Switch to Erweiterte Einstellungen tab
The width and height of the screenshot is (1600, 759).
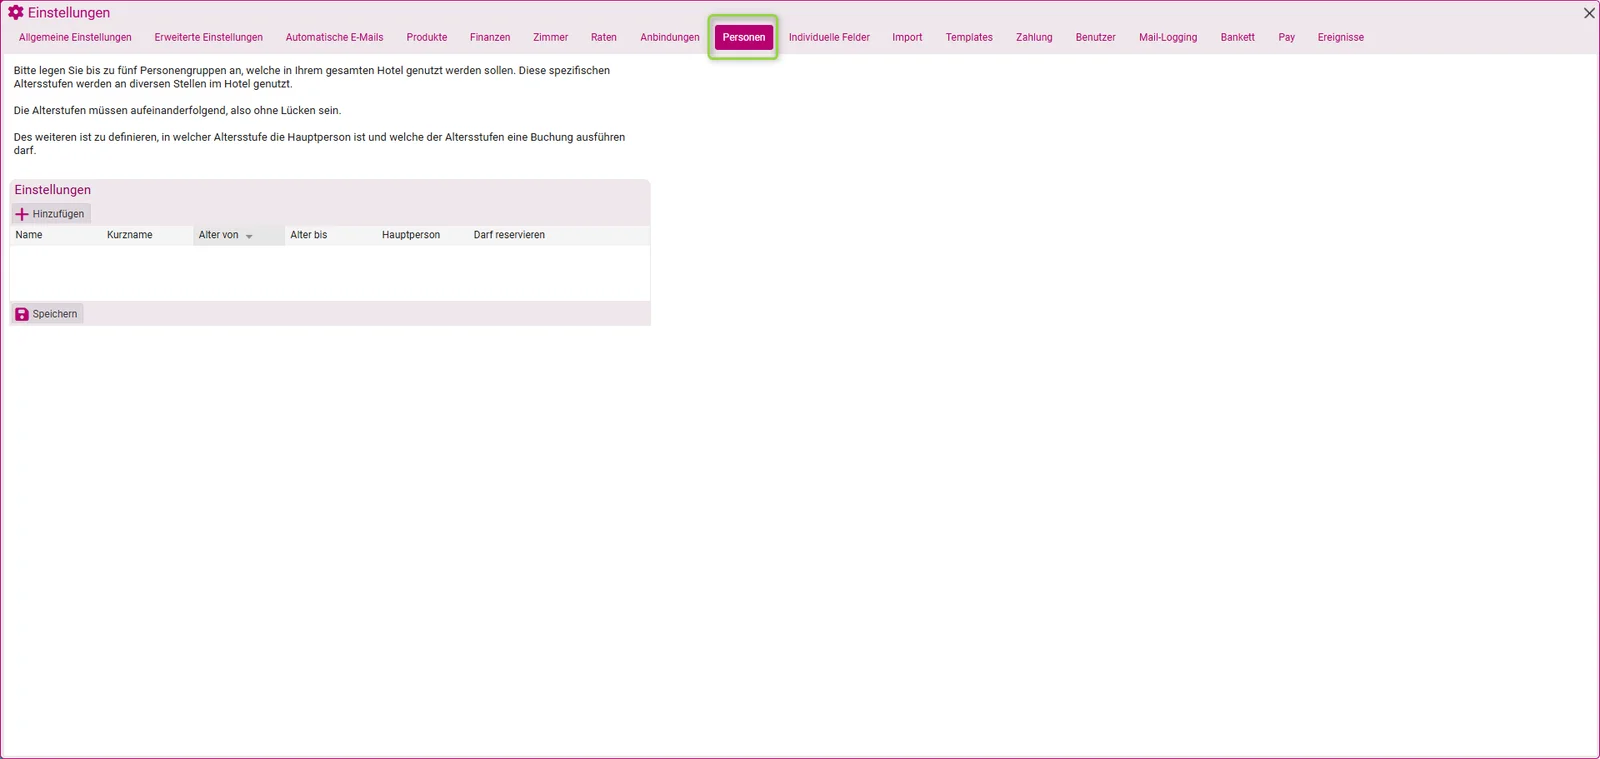click(209, 37)
